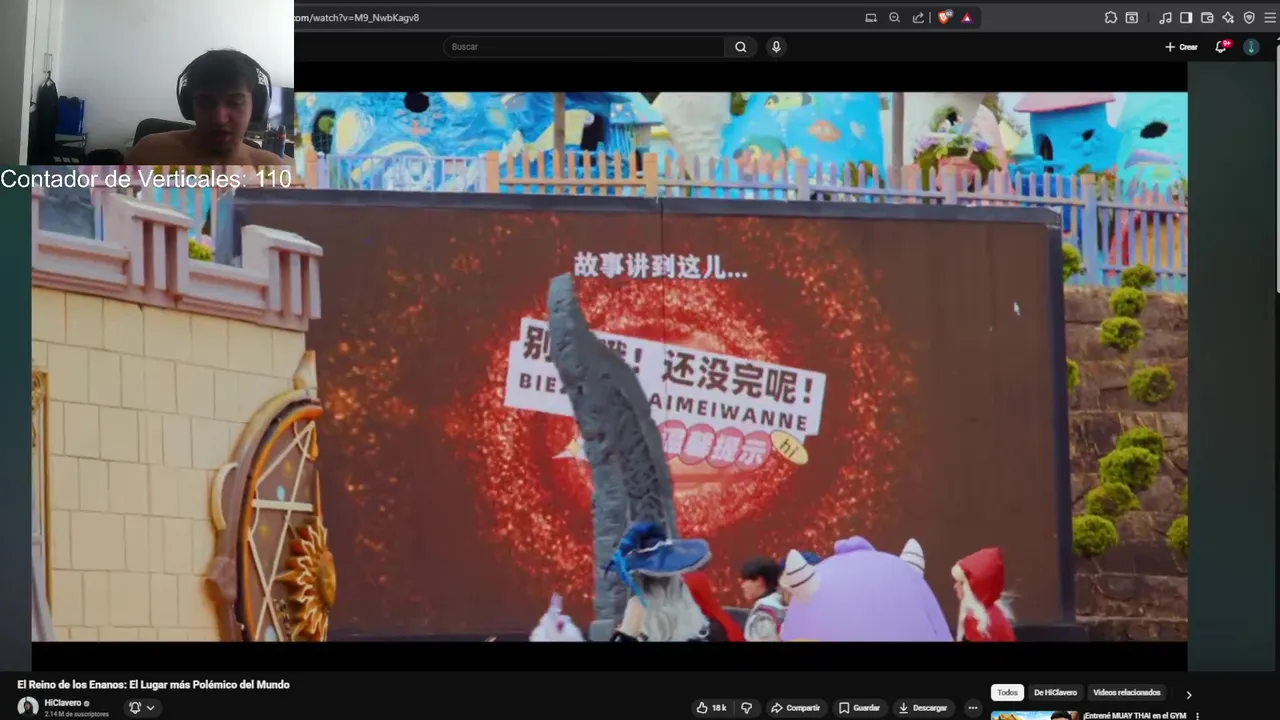
Task: Toggle the browser sidebar panel icon
Action: (1186, 18)
